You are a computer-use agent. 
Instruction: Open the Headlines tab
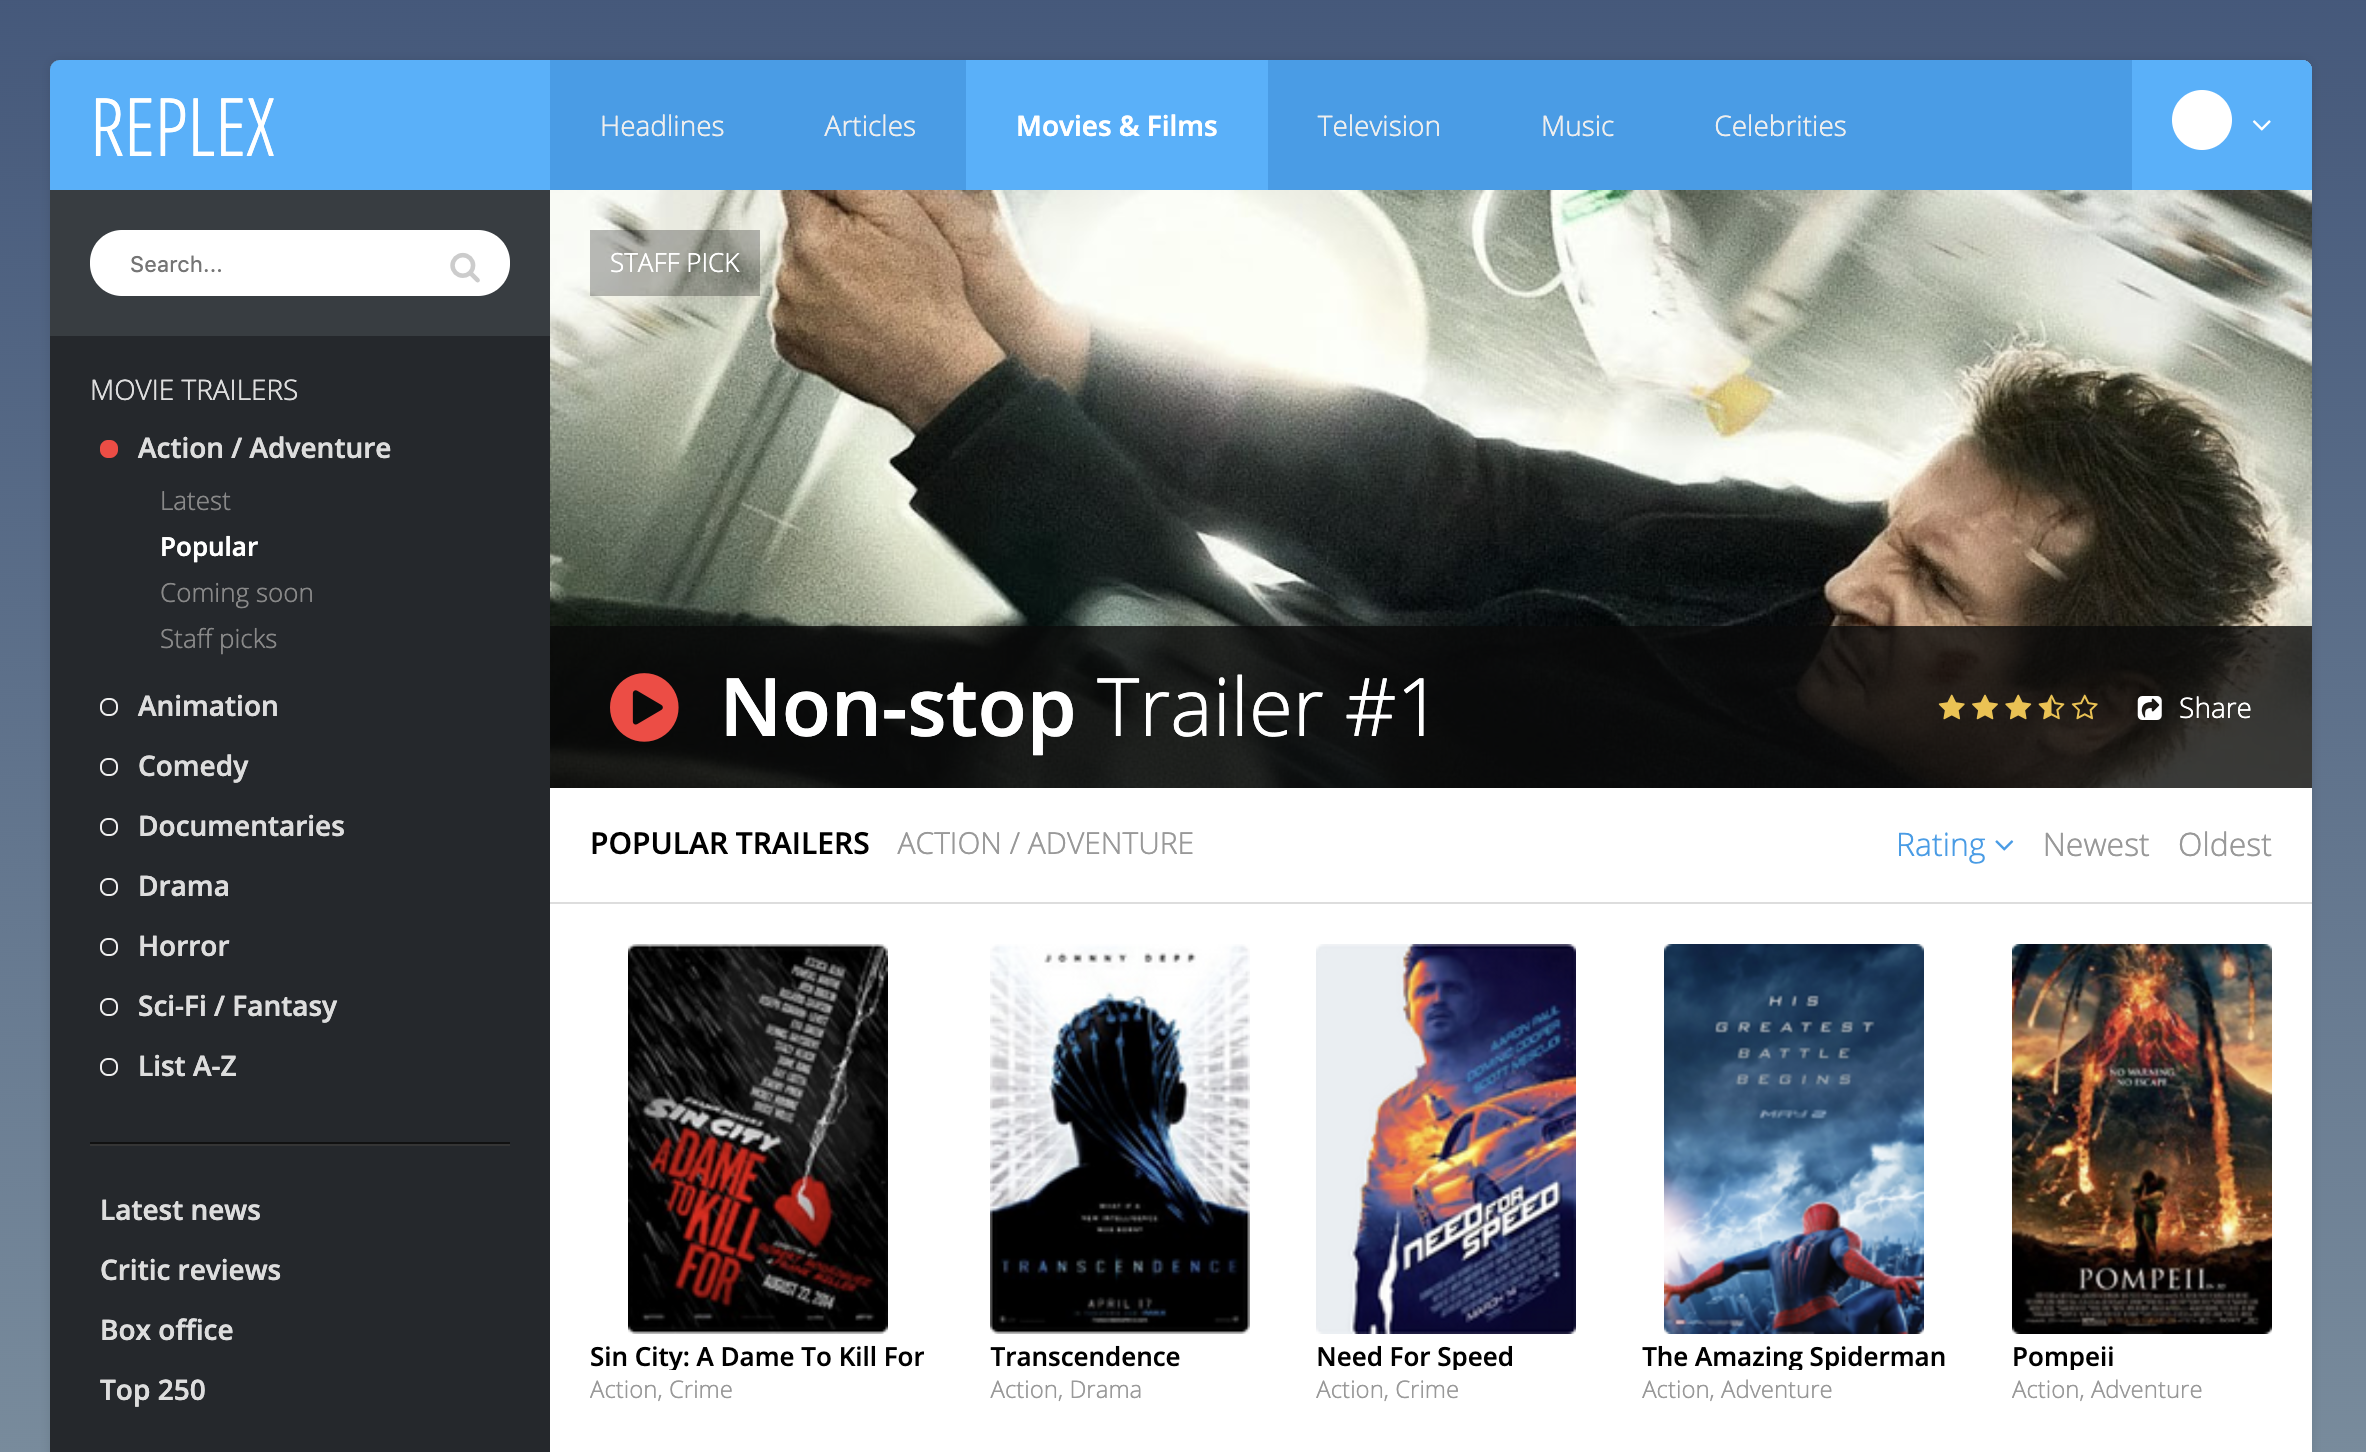(662, 126)
